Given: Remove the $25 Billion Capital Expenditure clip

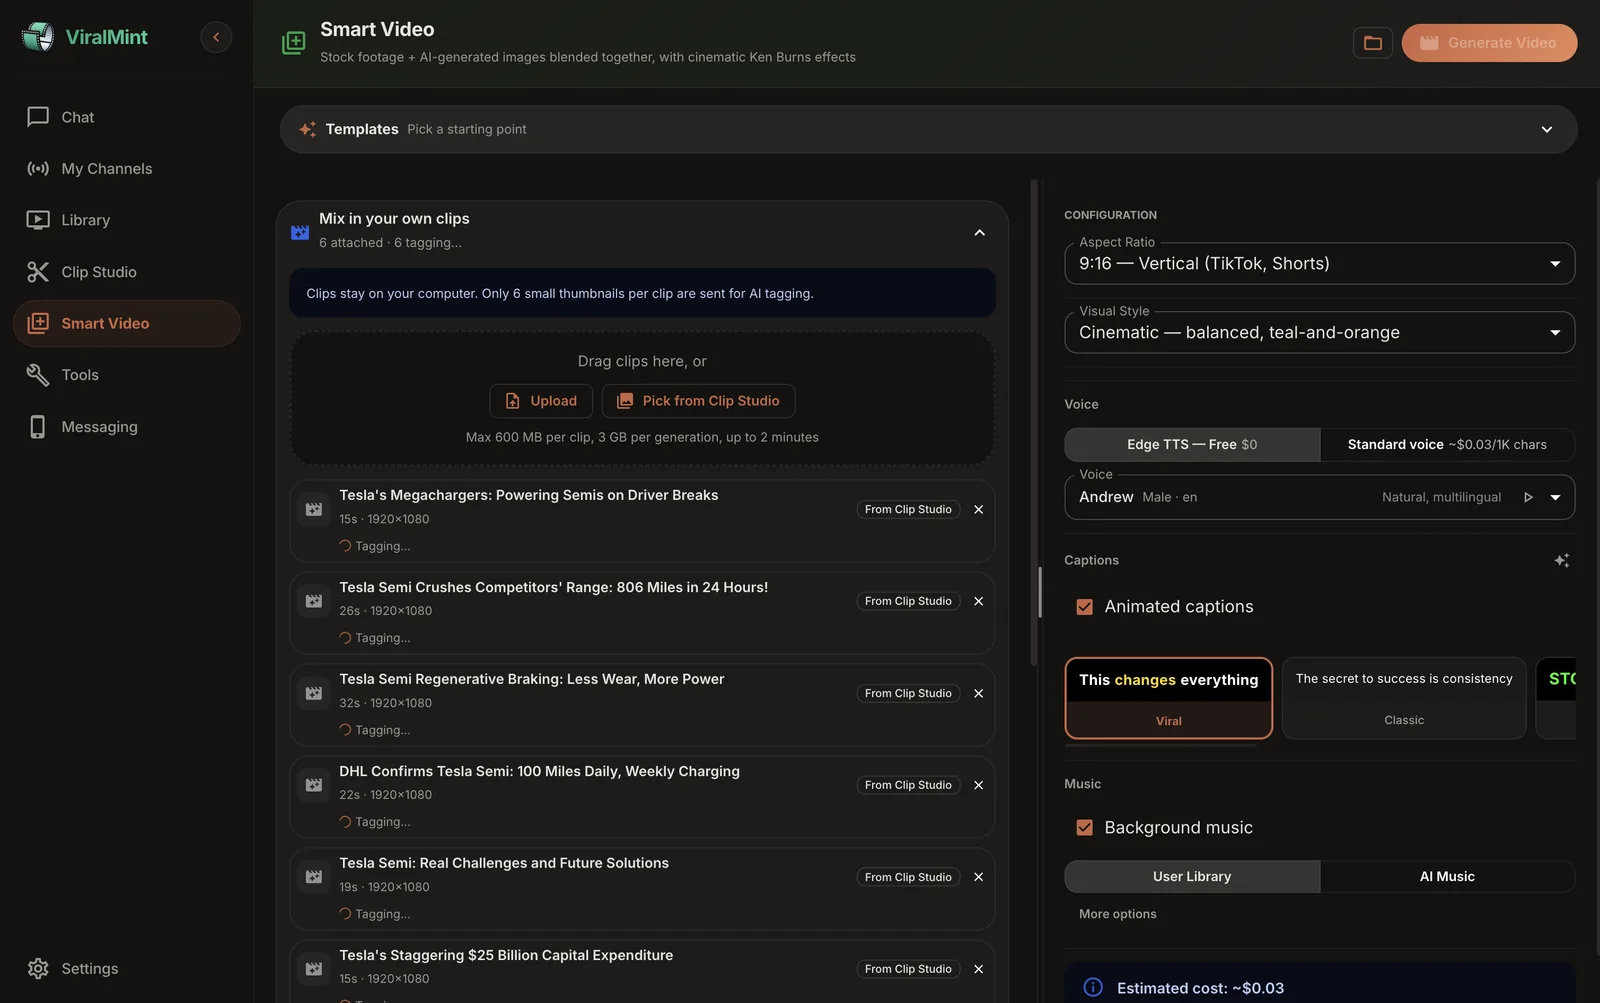Looking at the screenshot, I should pyautogui.click(x=979, y=970).
